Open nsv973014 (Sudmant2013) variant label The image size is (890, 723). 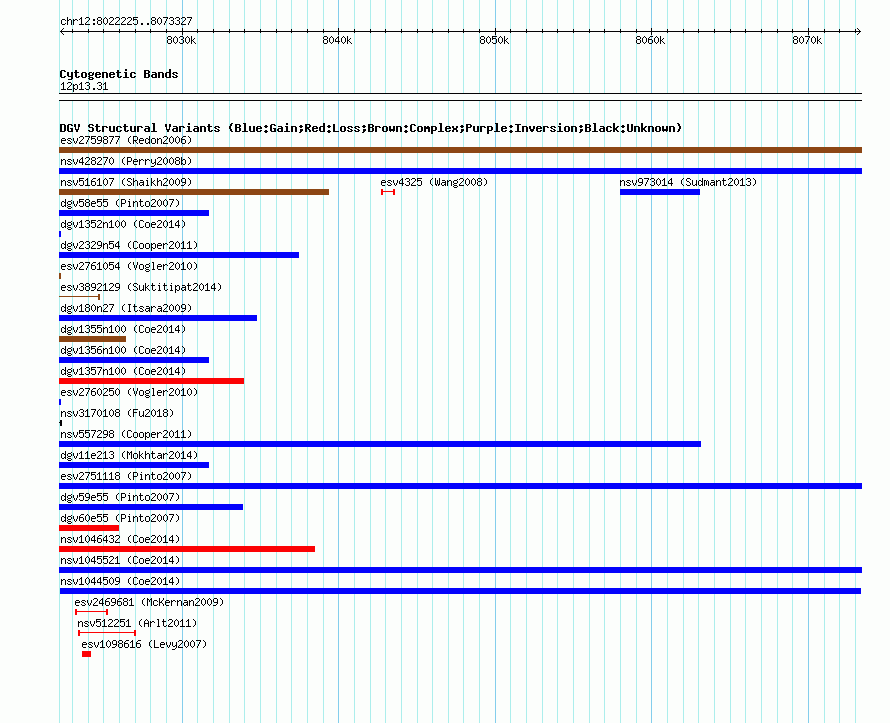click(x=688, y=182)
